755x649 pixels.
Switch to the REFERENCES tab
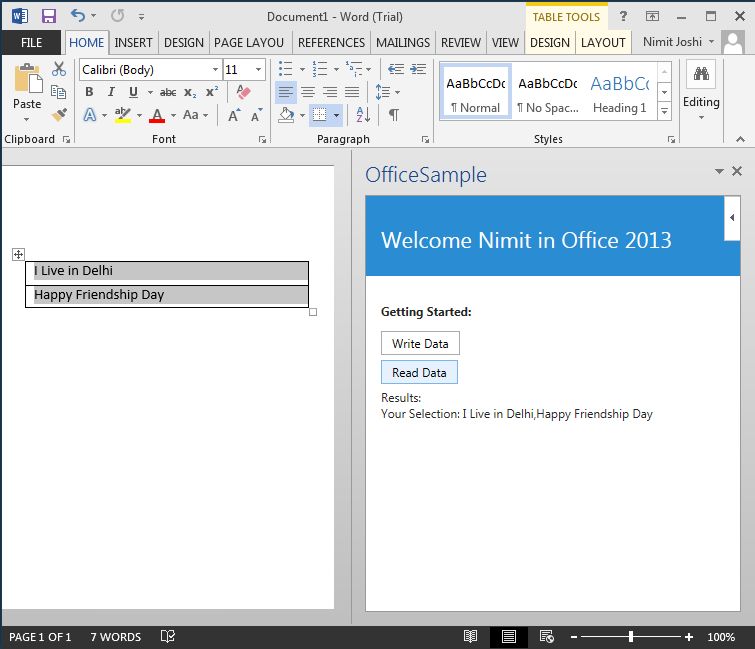click(x=331, y=43)
